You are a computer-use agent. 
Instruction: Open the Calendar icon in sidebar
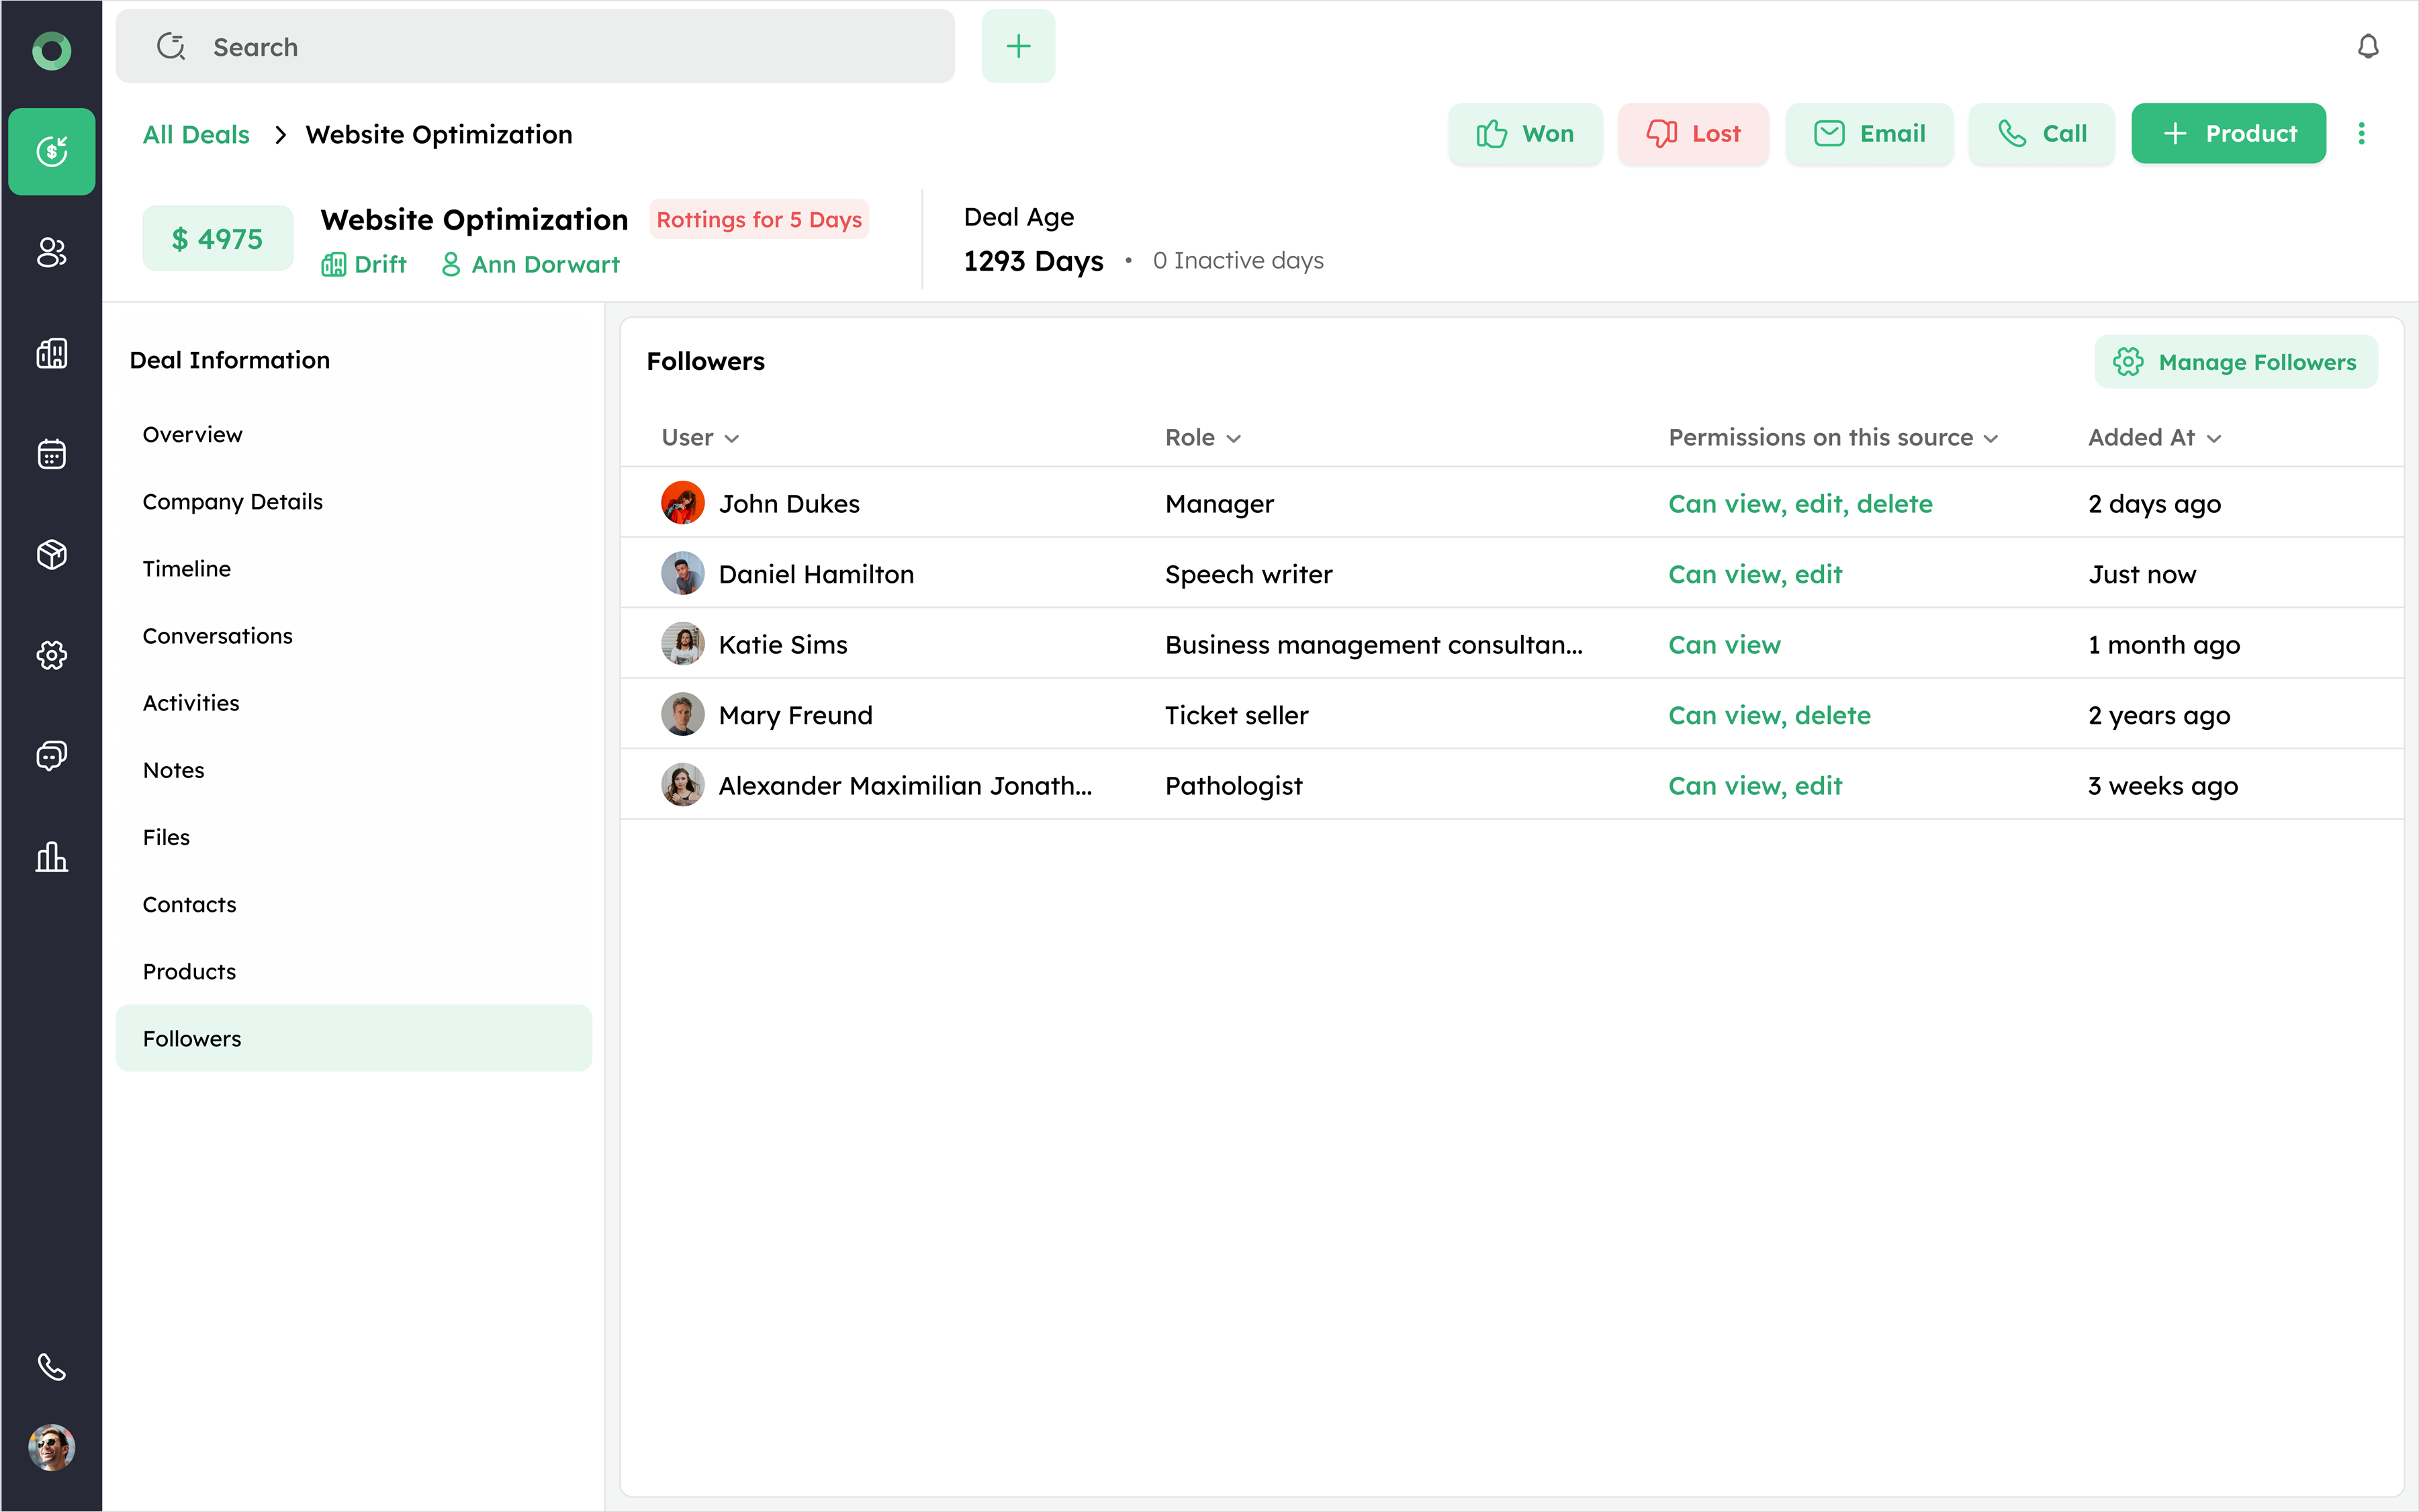51,454
